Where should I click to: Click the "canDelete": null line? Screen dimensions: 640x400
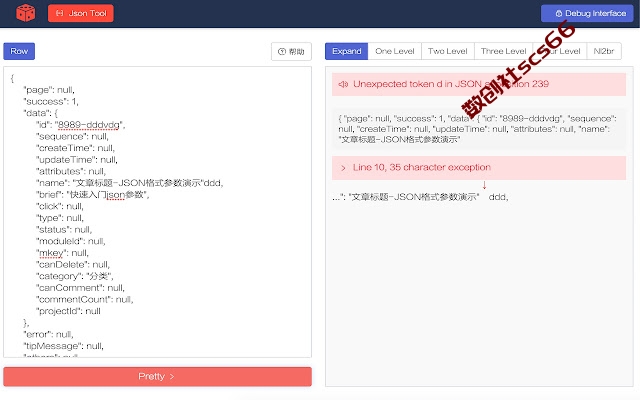click(73, 264)
